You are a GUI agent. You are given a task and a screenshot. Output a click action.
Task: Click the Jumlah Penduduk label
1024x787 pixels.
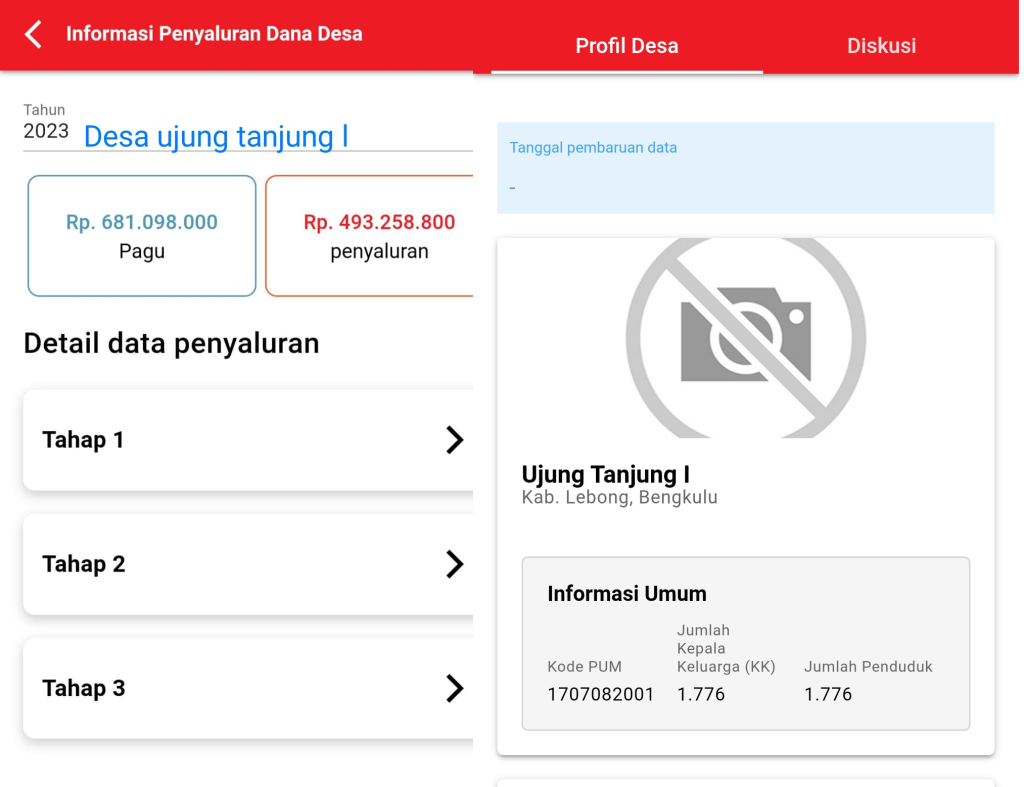(x=868, y=666)
